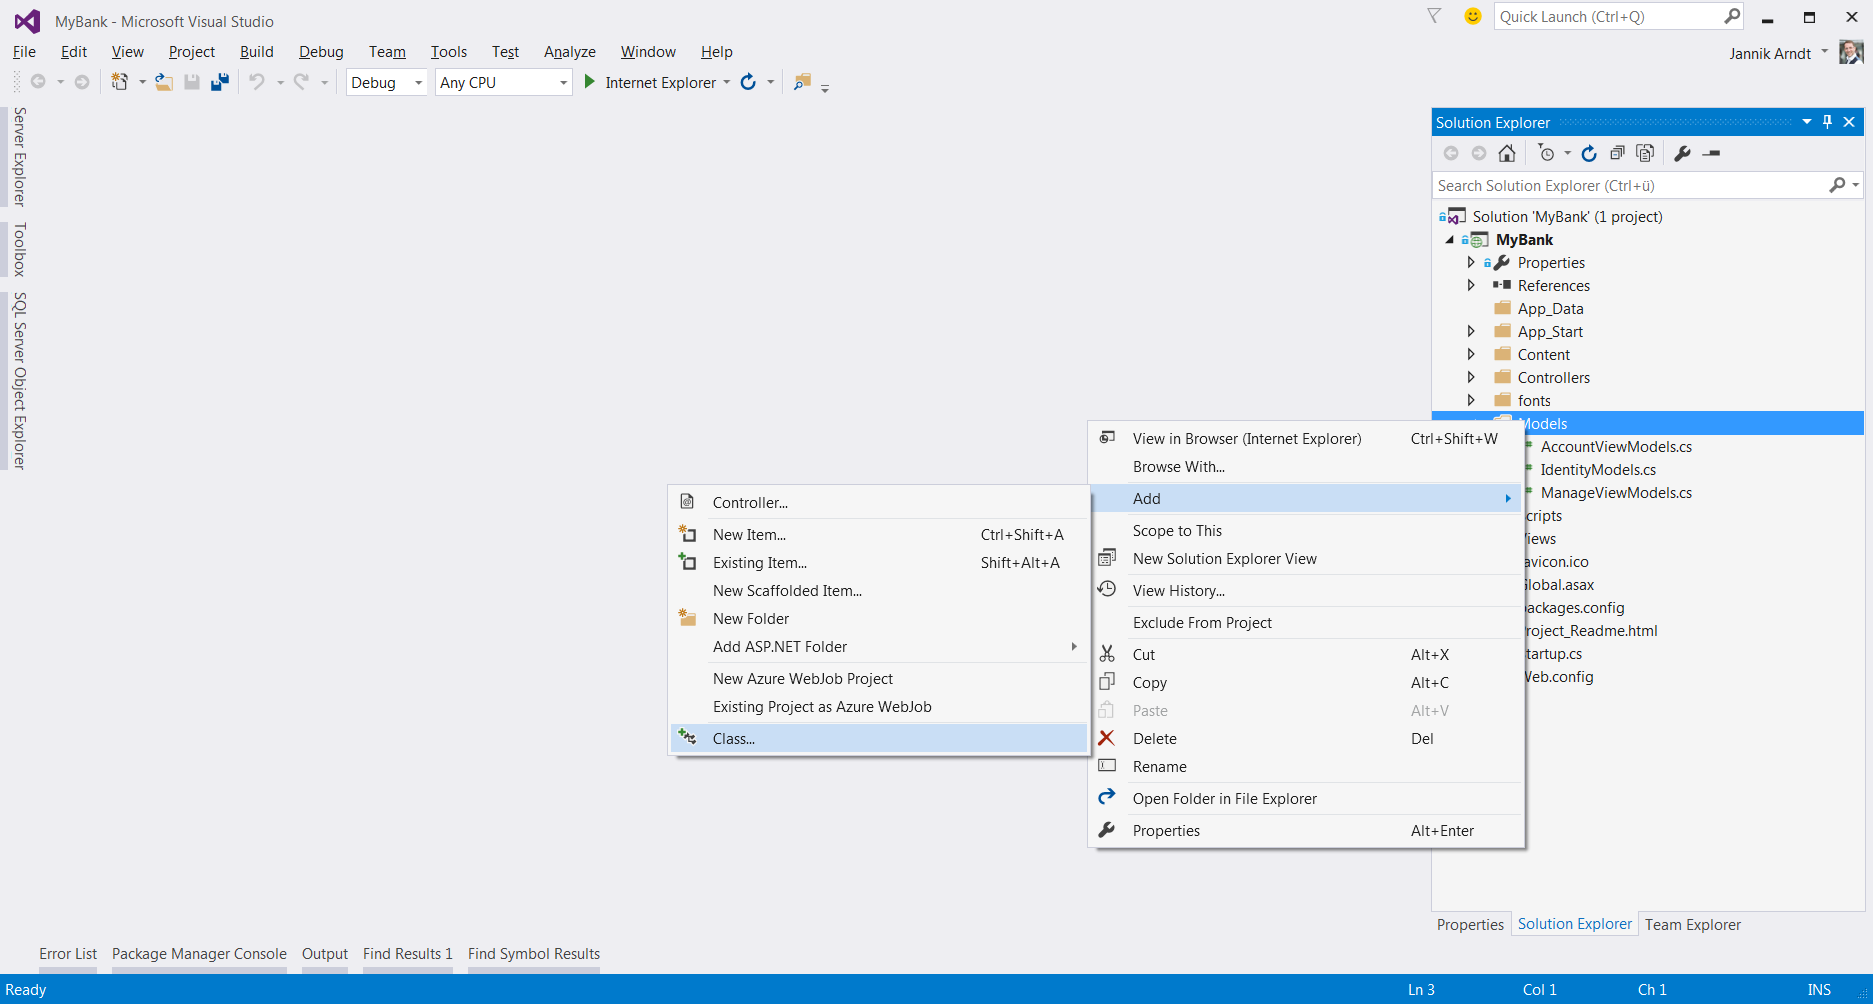
Task: Open the Analyze menu
Action: click(570, 52)
